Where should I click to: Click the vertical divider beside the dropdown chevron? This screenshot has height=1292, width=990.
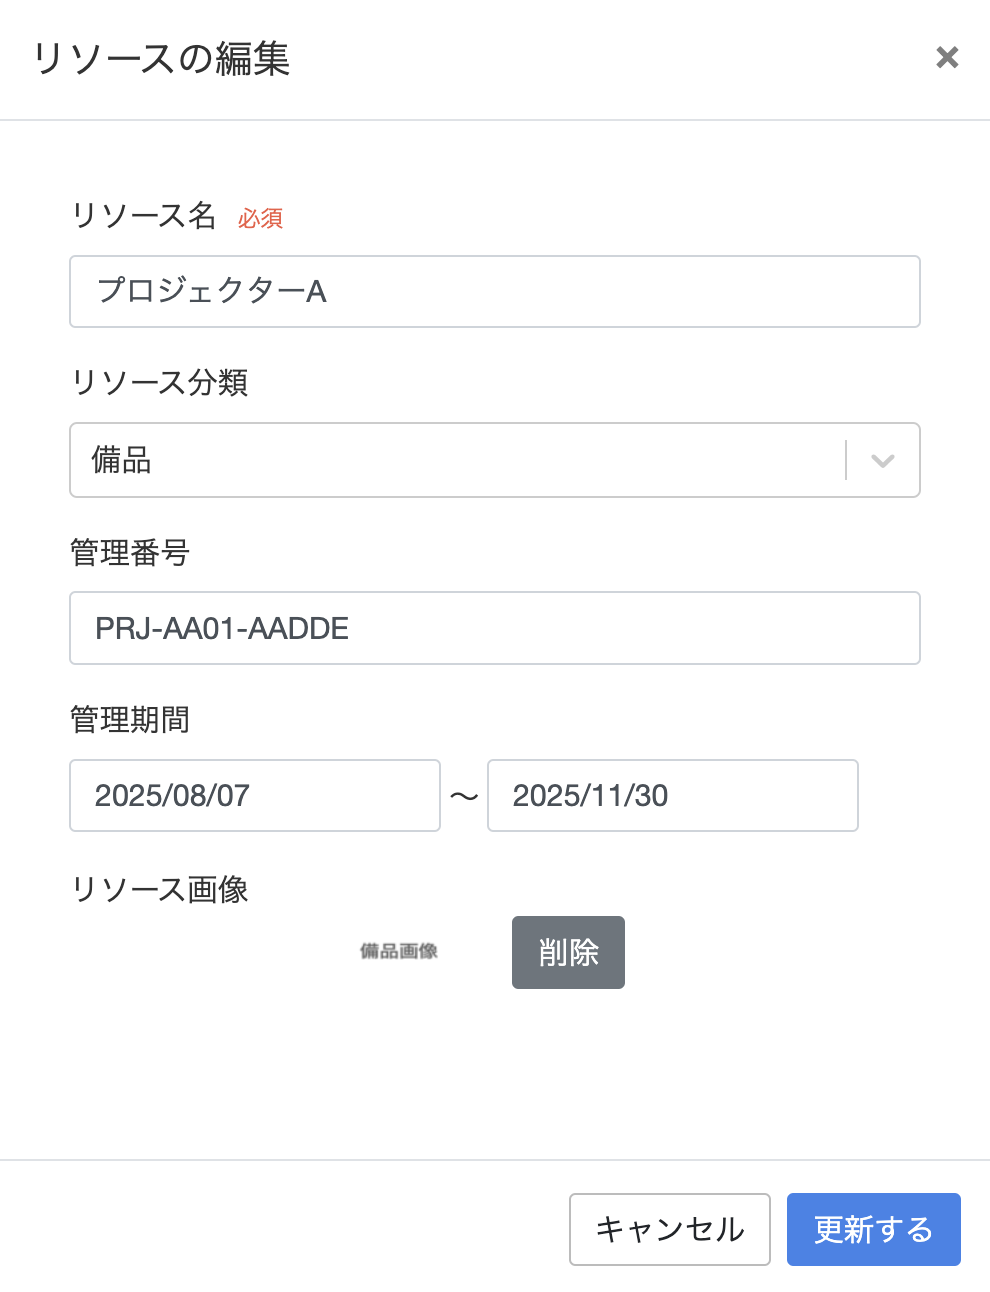[x=846, y=460]
